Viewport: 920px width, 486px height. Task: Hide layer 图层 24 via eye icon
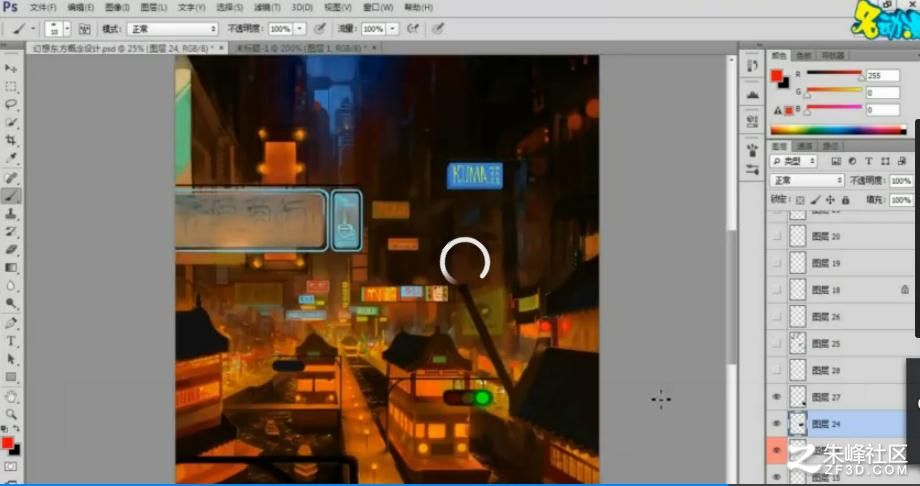777,423
